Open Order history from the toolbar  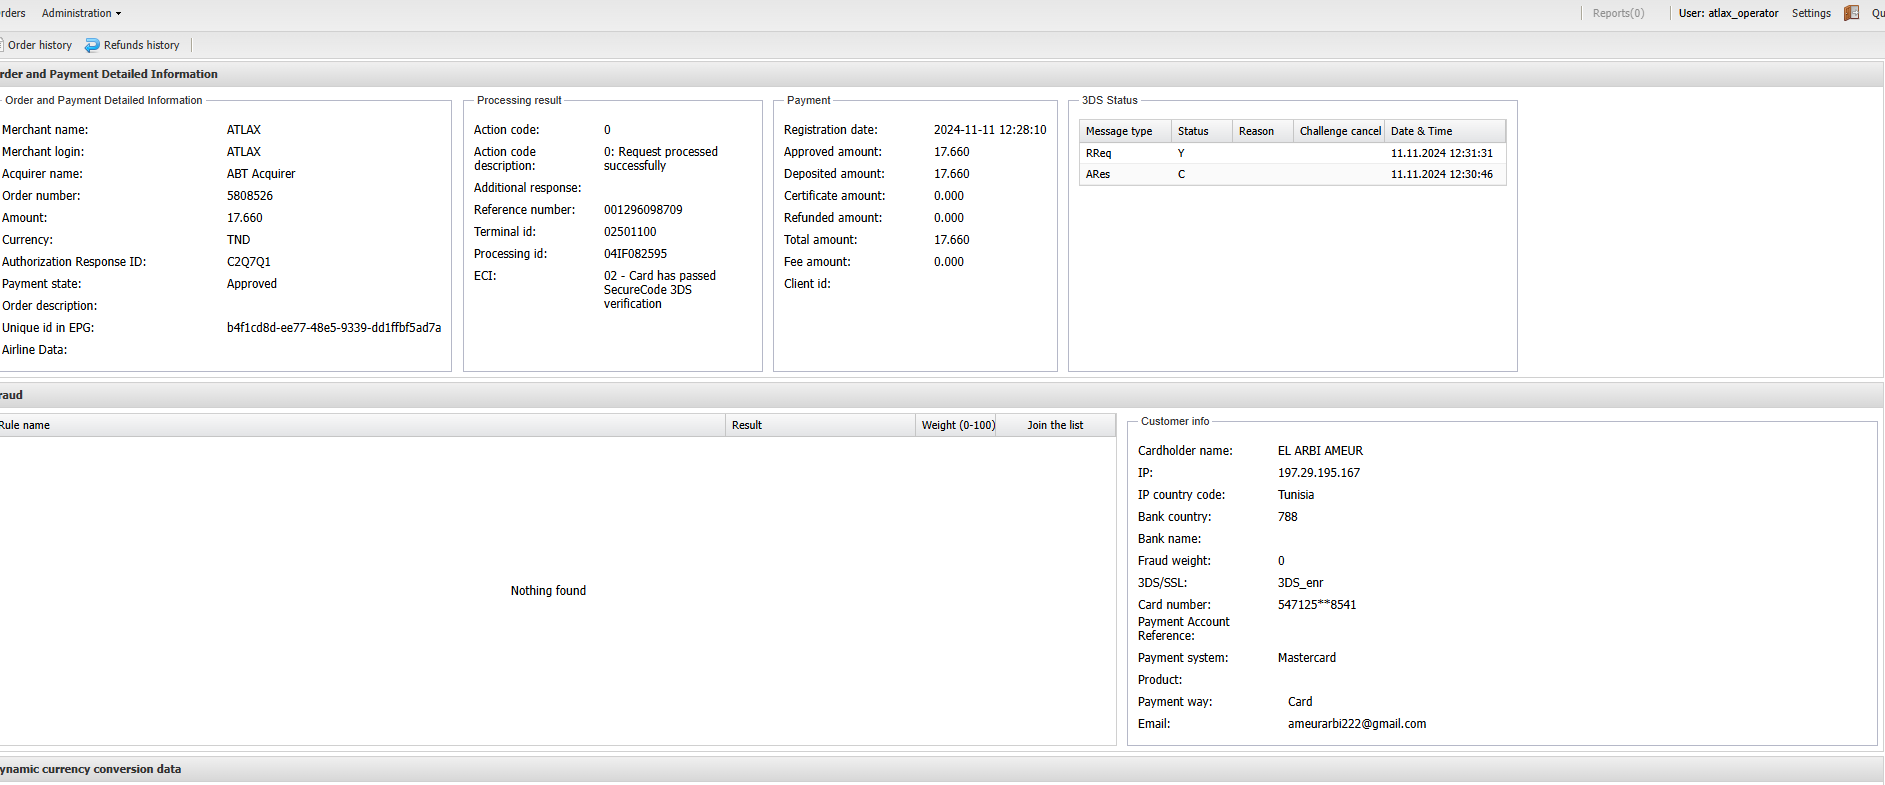(38, 45)
